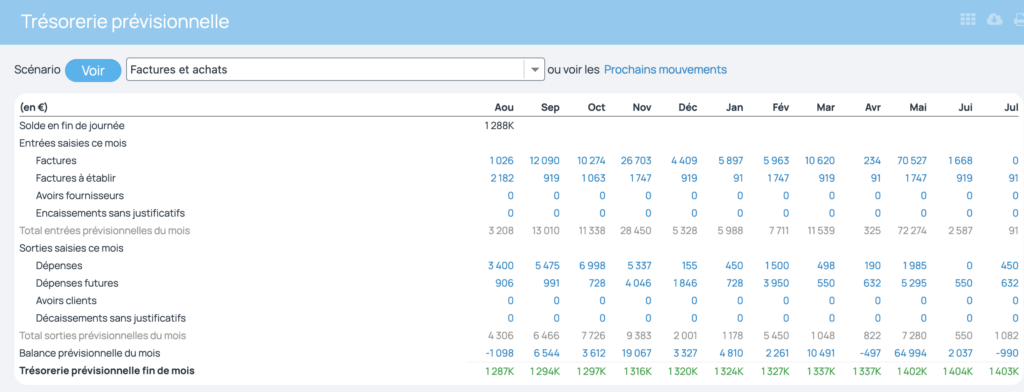
Task: Open the grid view icon in header
Action: pos(968,20)
